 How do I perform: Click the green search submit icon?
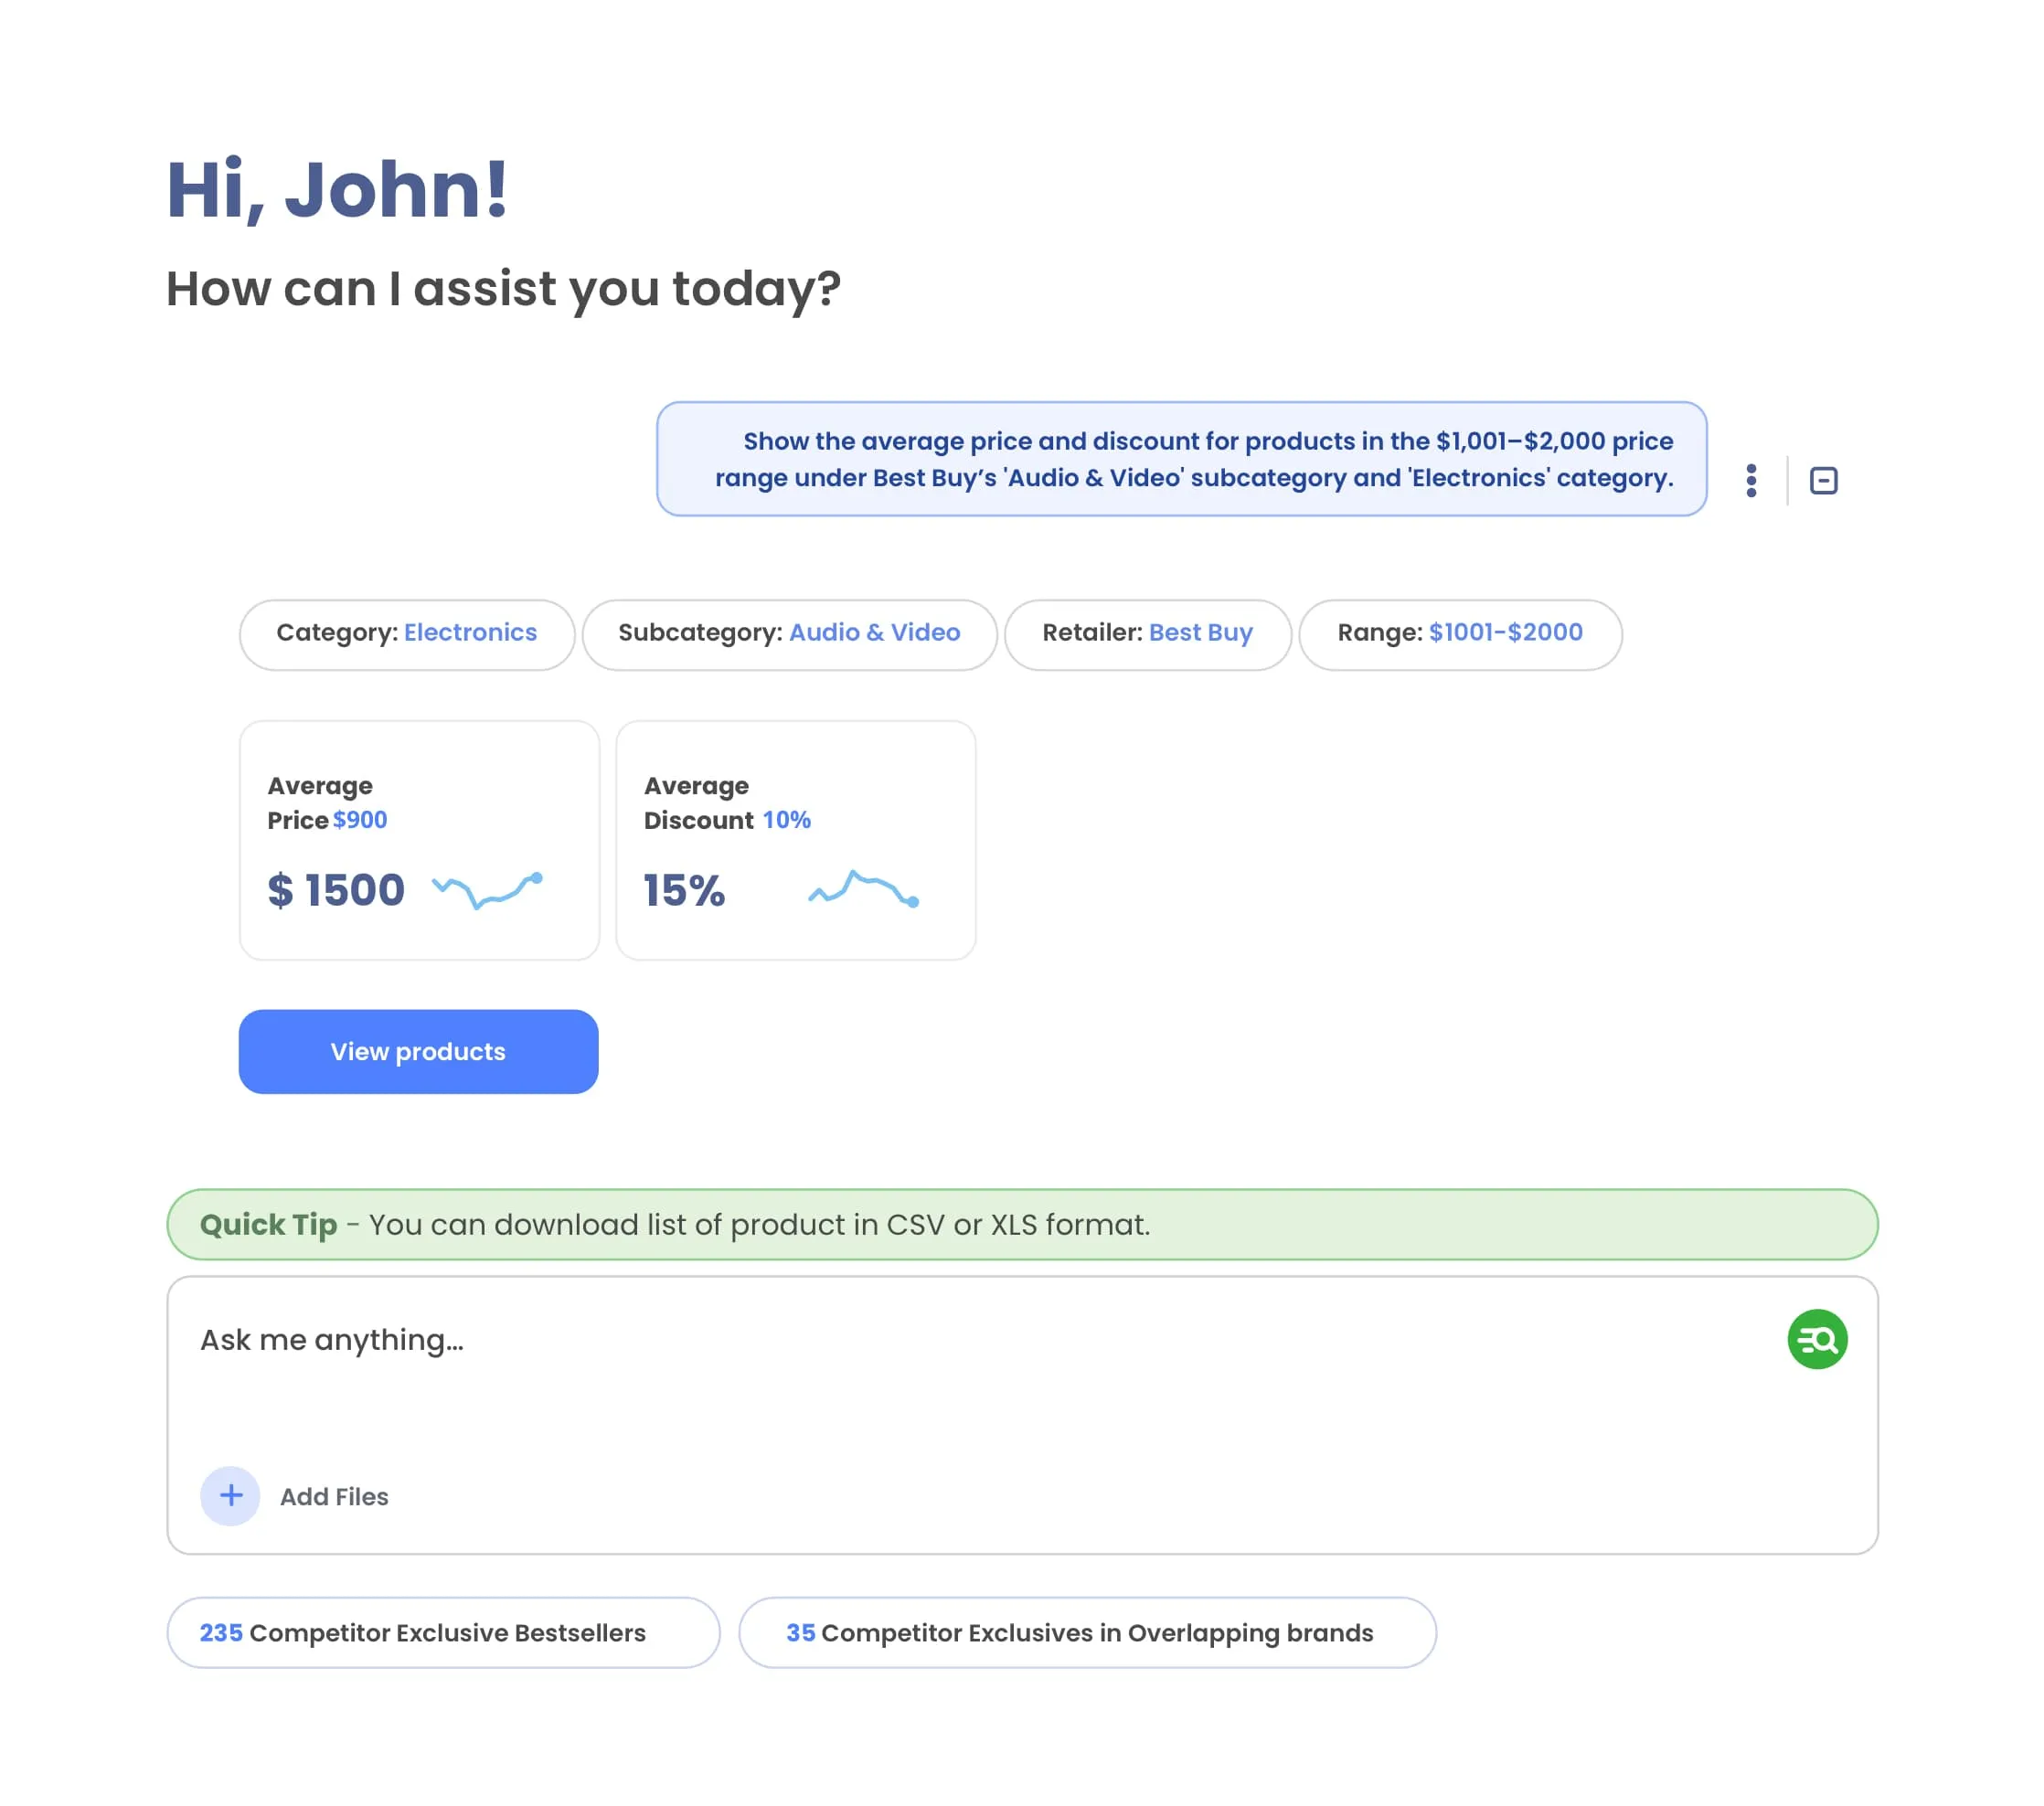pyautogui.click(x=1816, y=1339)
